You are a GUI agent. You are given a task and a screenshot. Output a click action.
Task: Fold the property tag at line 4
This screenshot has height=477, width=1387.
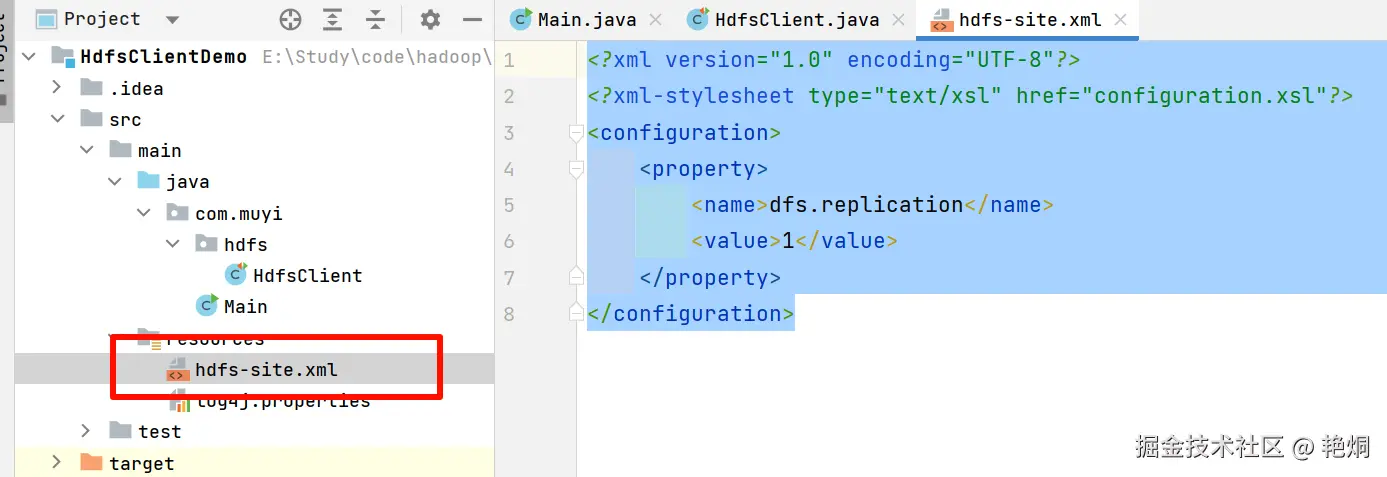tap(575, 169)
